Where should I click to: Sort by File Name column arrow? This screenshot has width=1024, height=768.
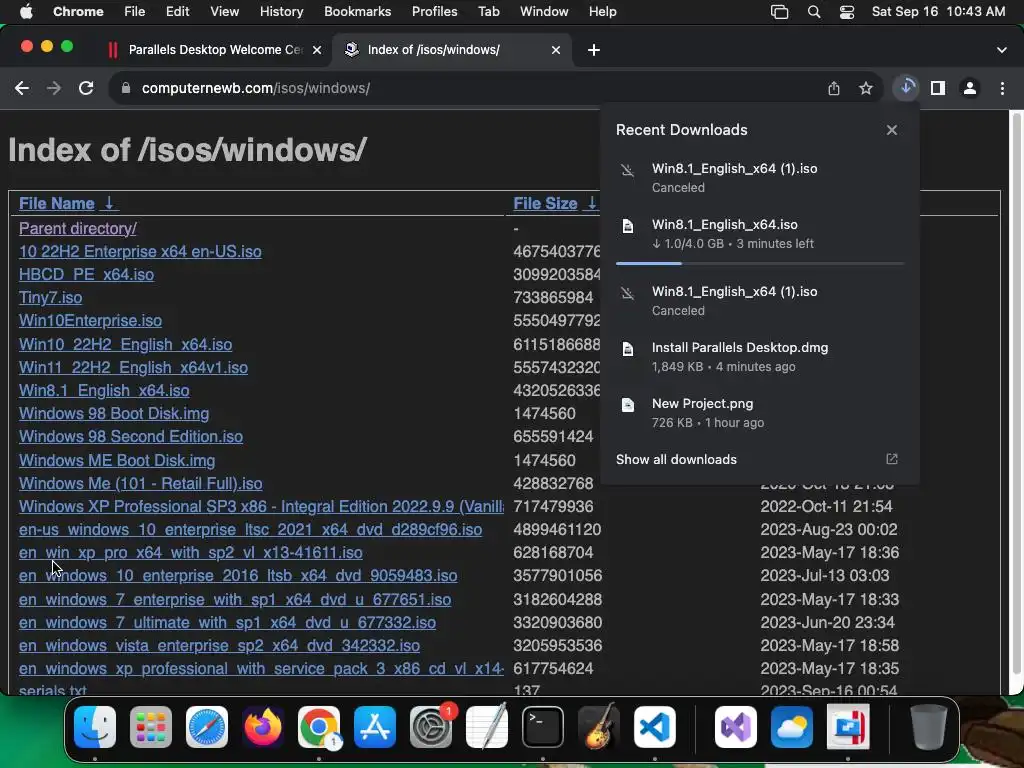[109, 203]
